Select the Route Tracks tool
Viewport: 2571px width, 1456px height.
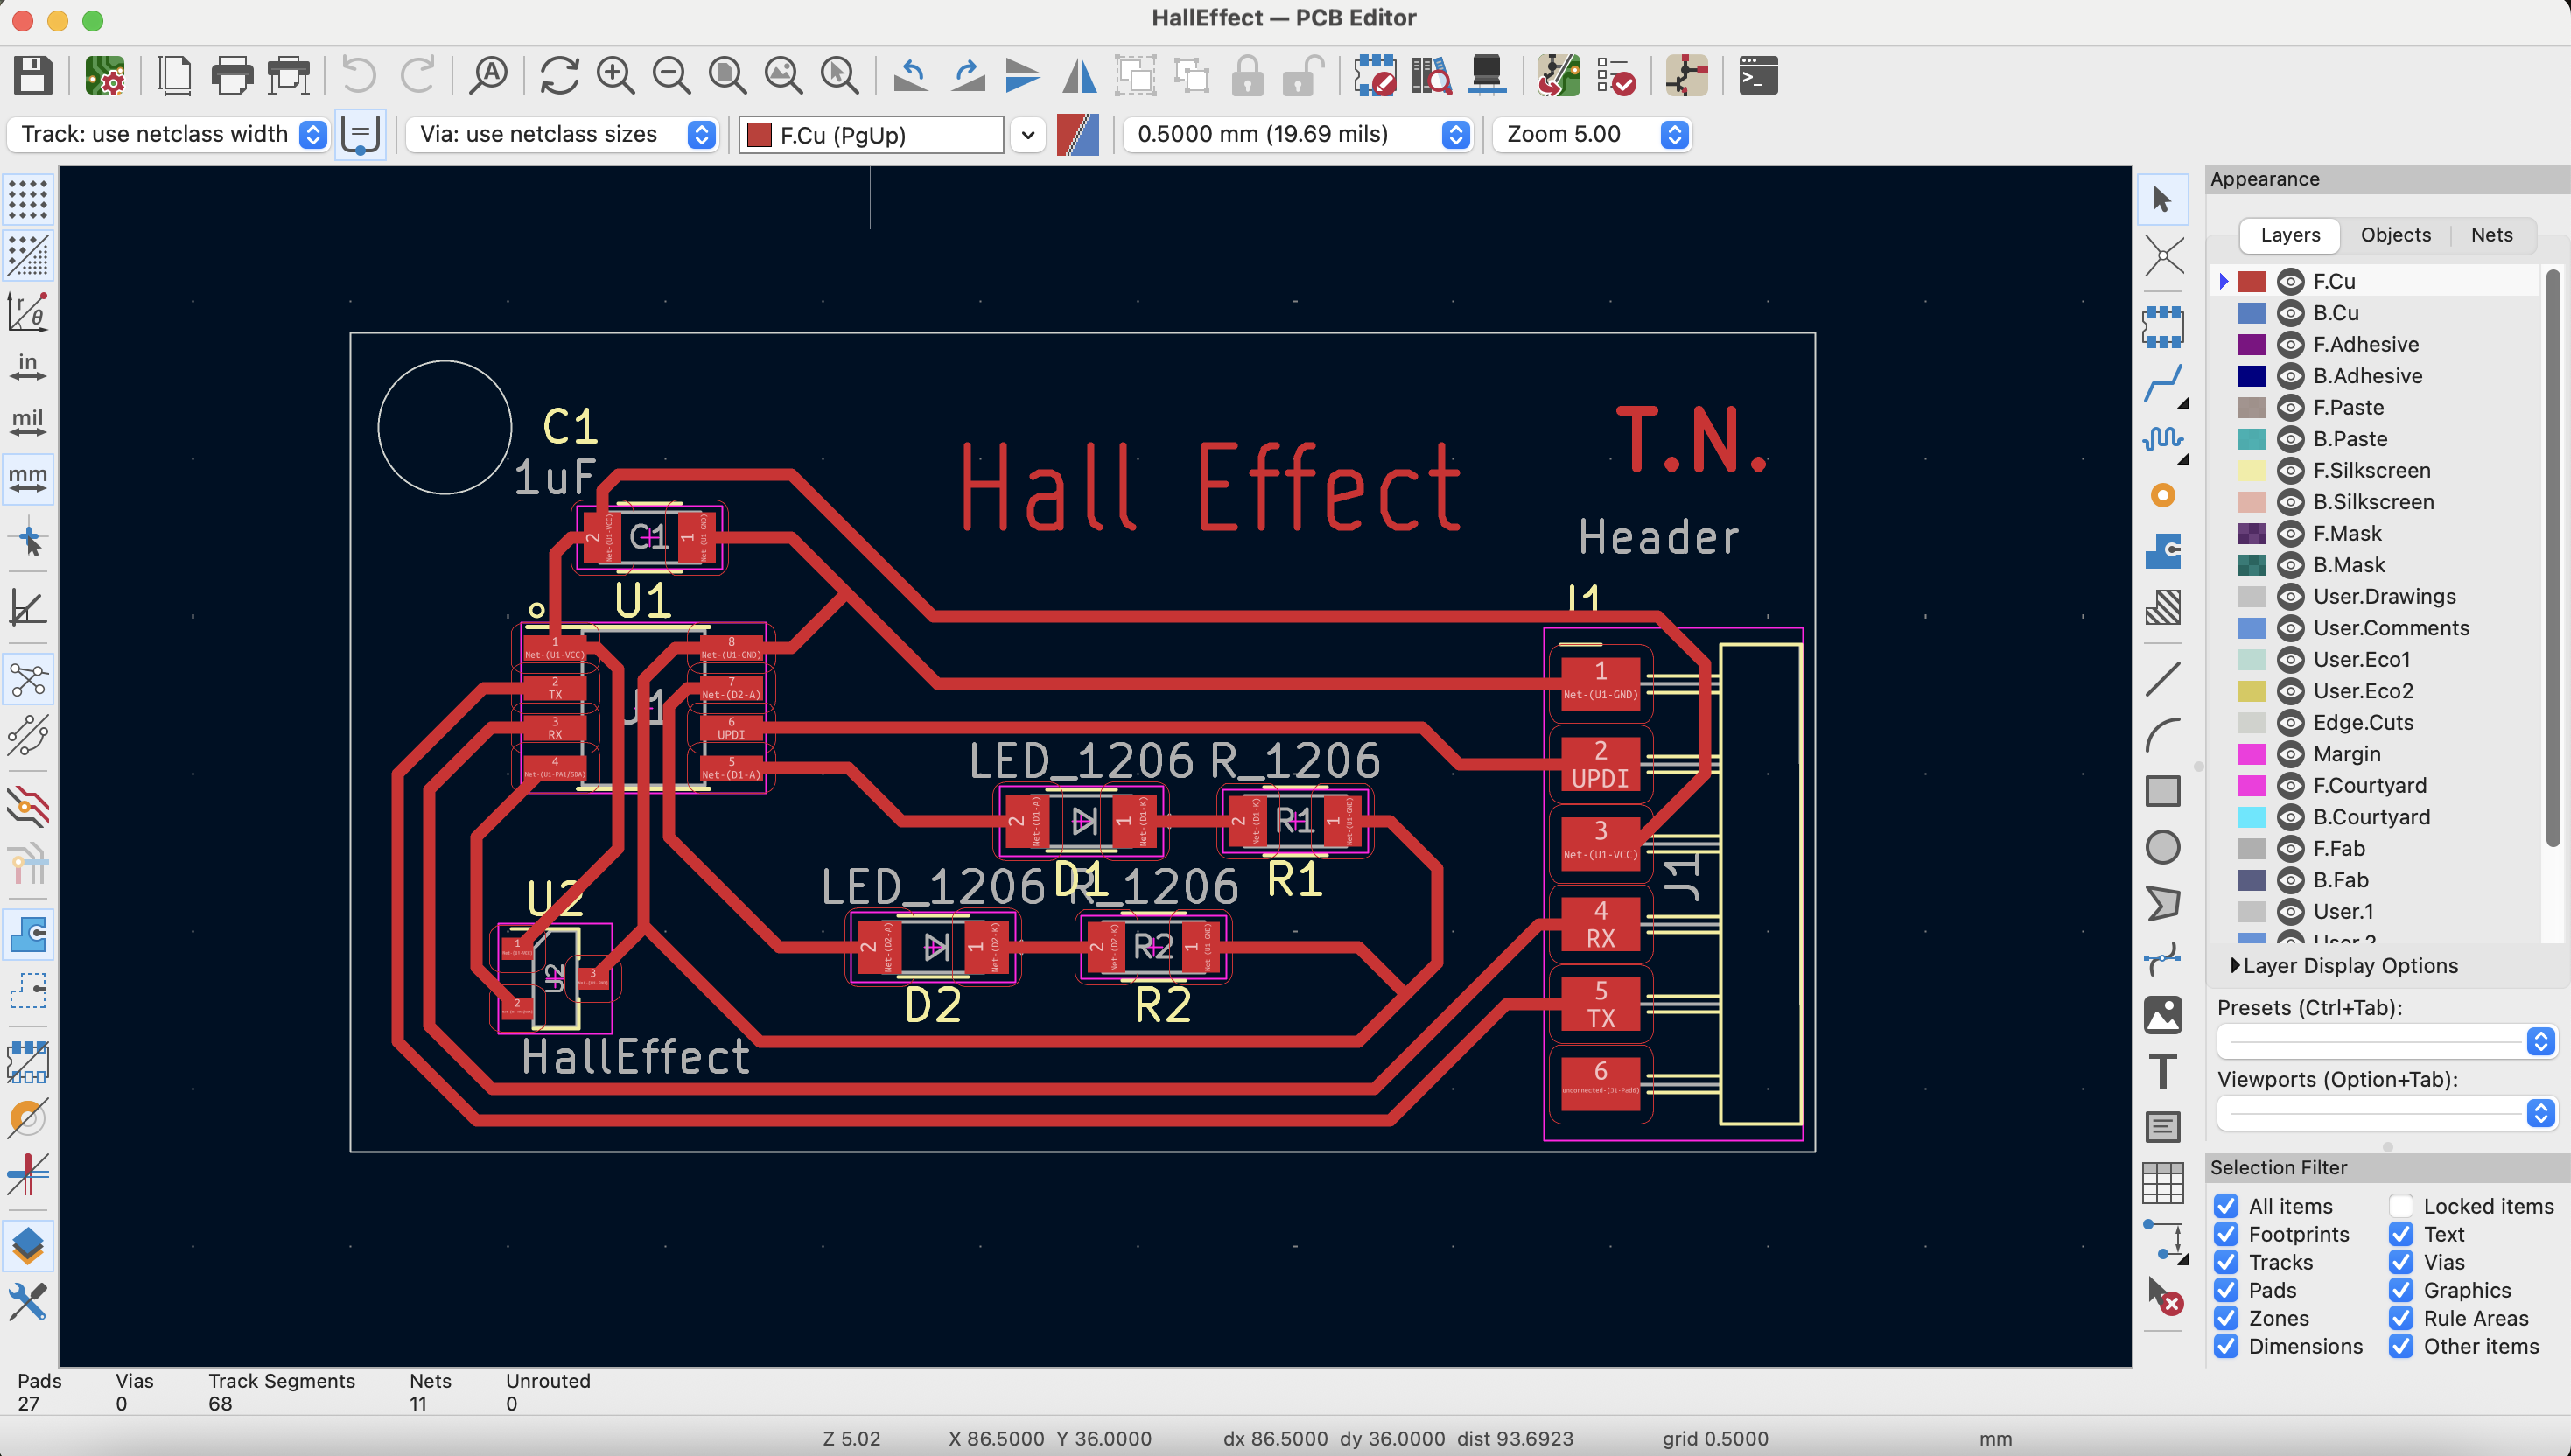2163,384
